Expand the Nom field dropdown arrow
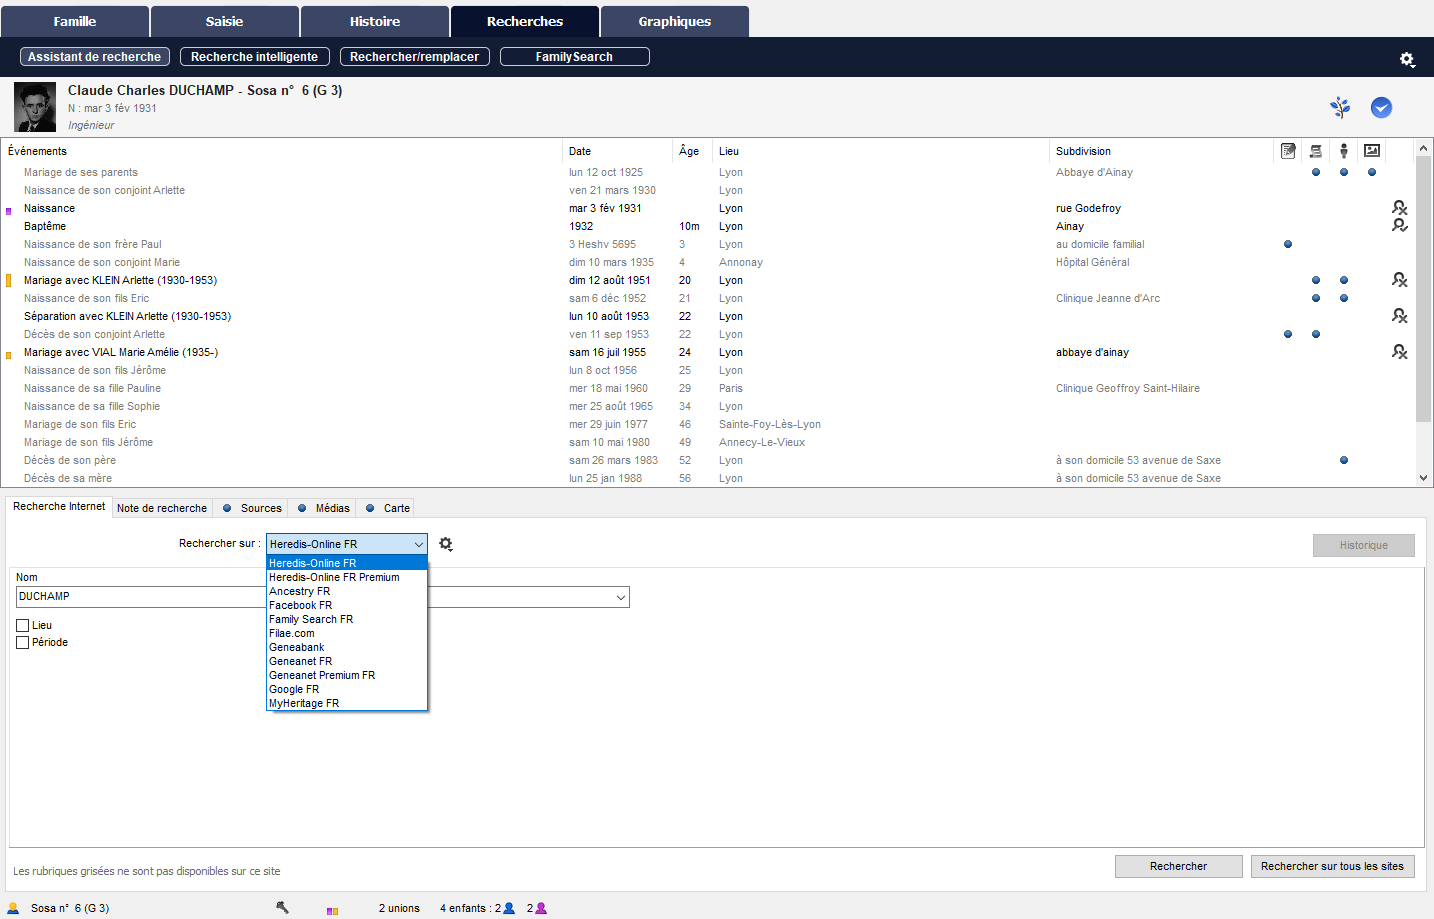Viewport: 1434px width, 919px height. click(621, 597)
